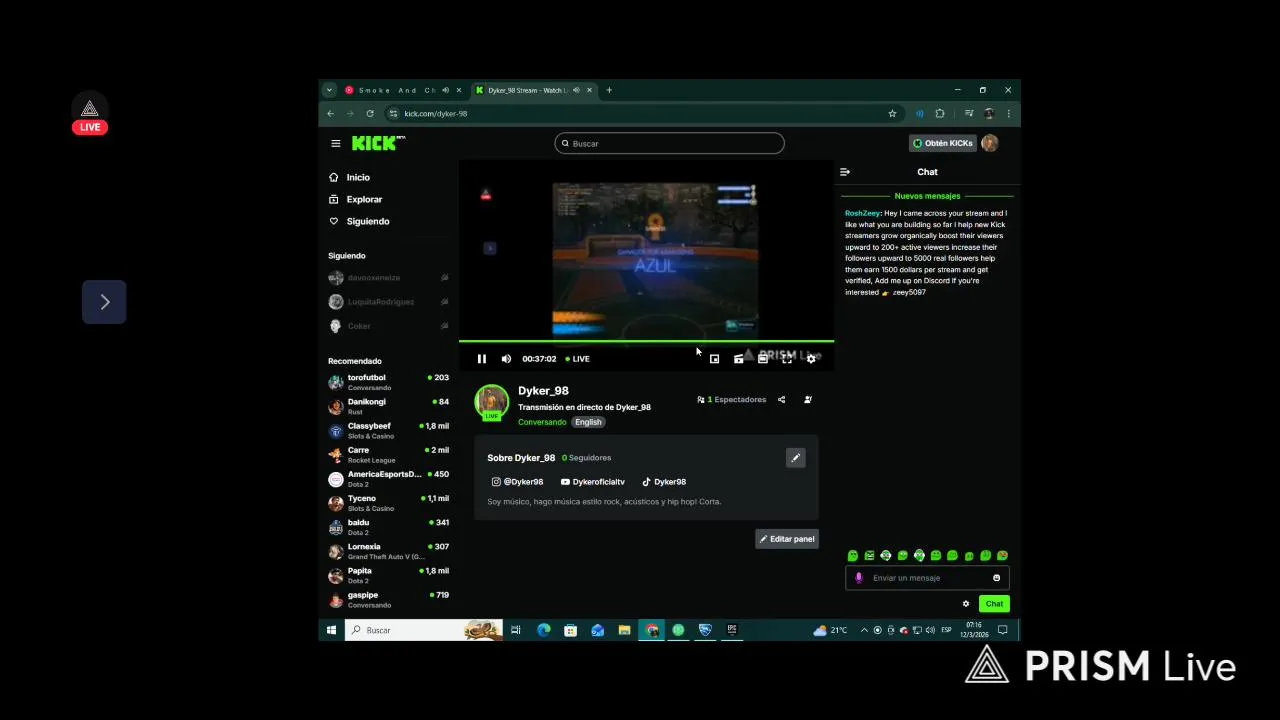Click in the Enviar un mensaje field
Image resolution: width=1280 pixels, height=720 pixels.
tap(927, 578)
